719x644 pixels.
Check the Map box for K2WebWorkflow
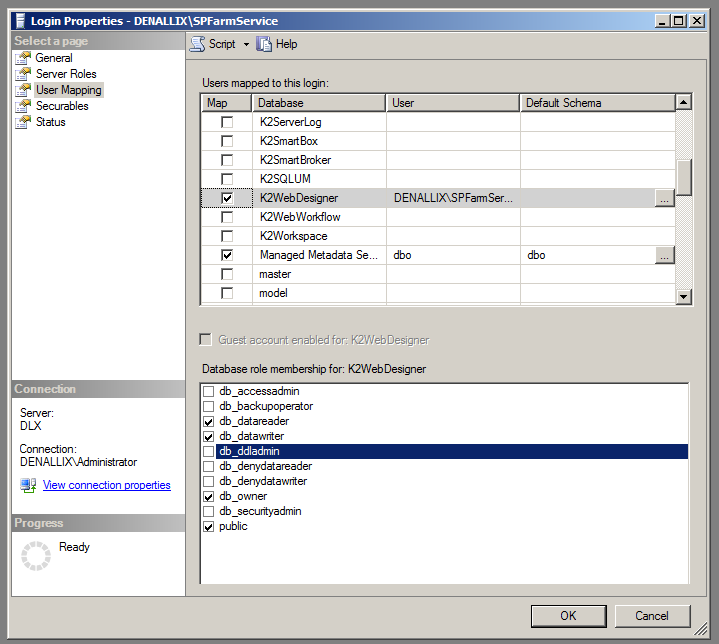click(227, 217)
